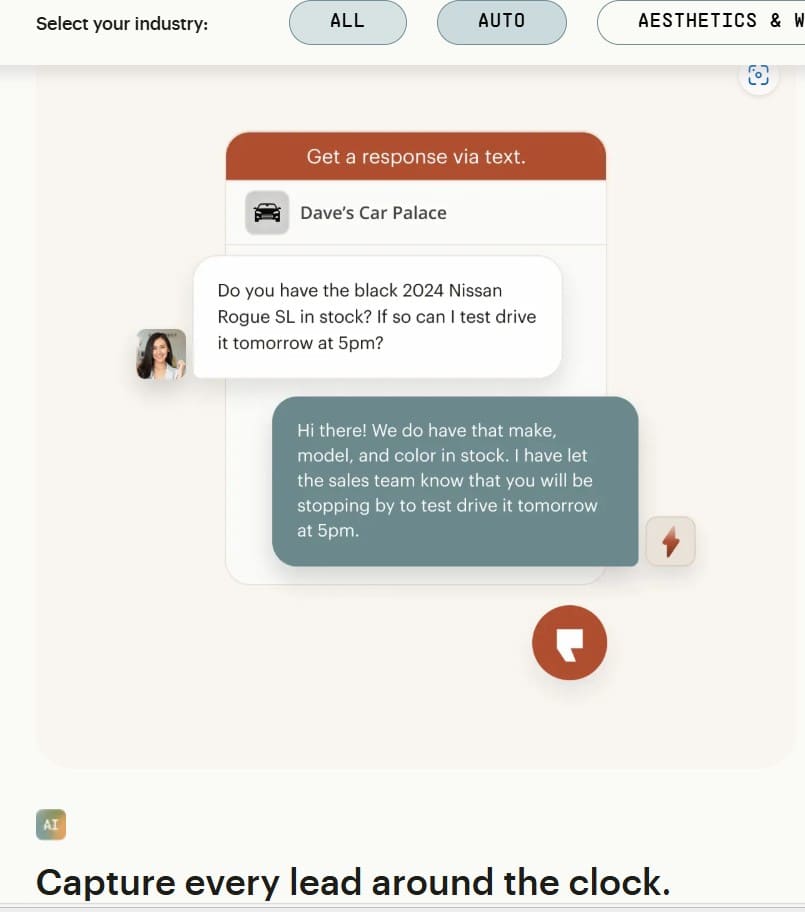
Task: Click the AI badge icon
Action: tap(51, 824)
